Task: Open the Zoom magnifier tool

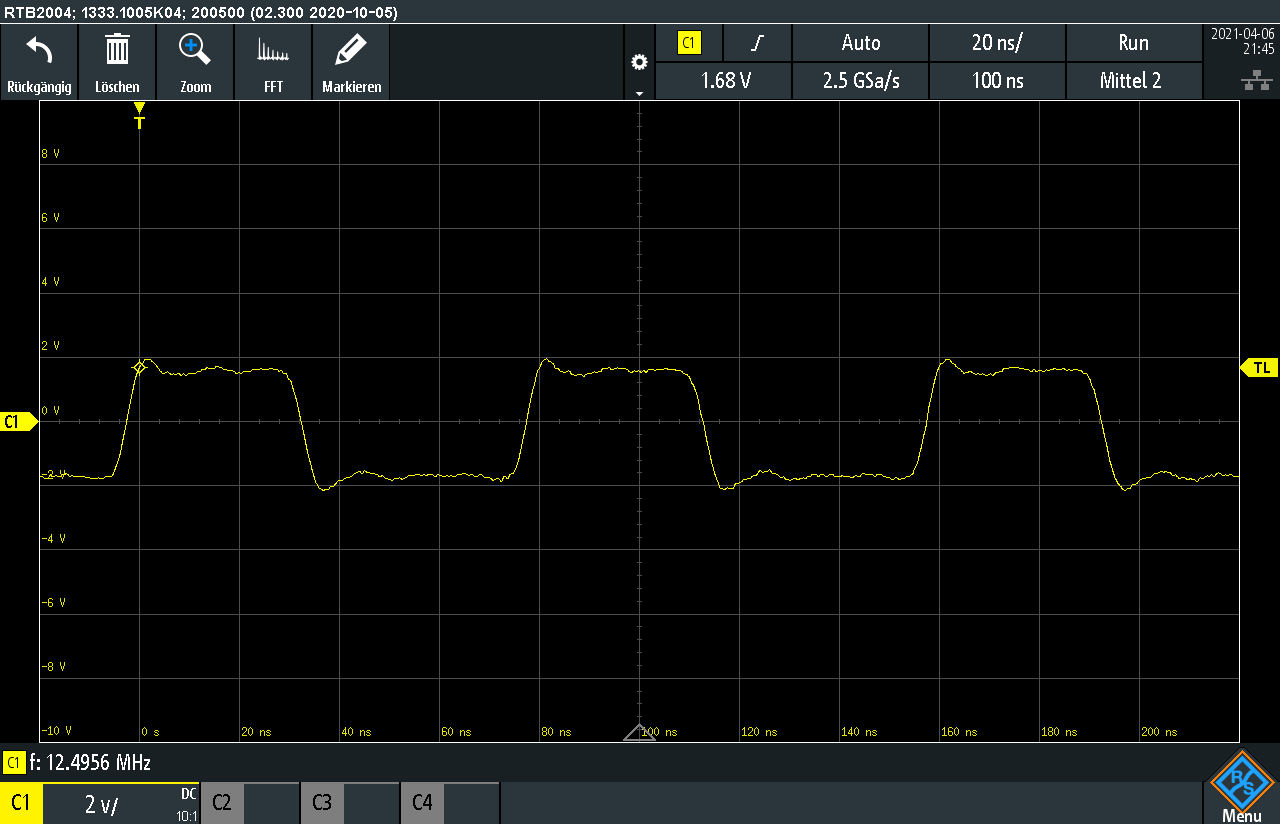Action: 195,49
